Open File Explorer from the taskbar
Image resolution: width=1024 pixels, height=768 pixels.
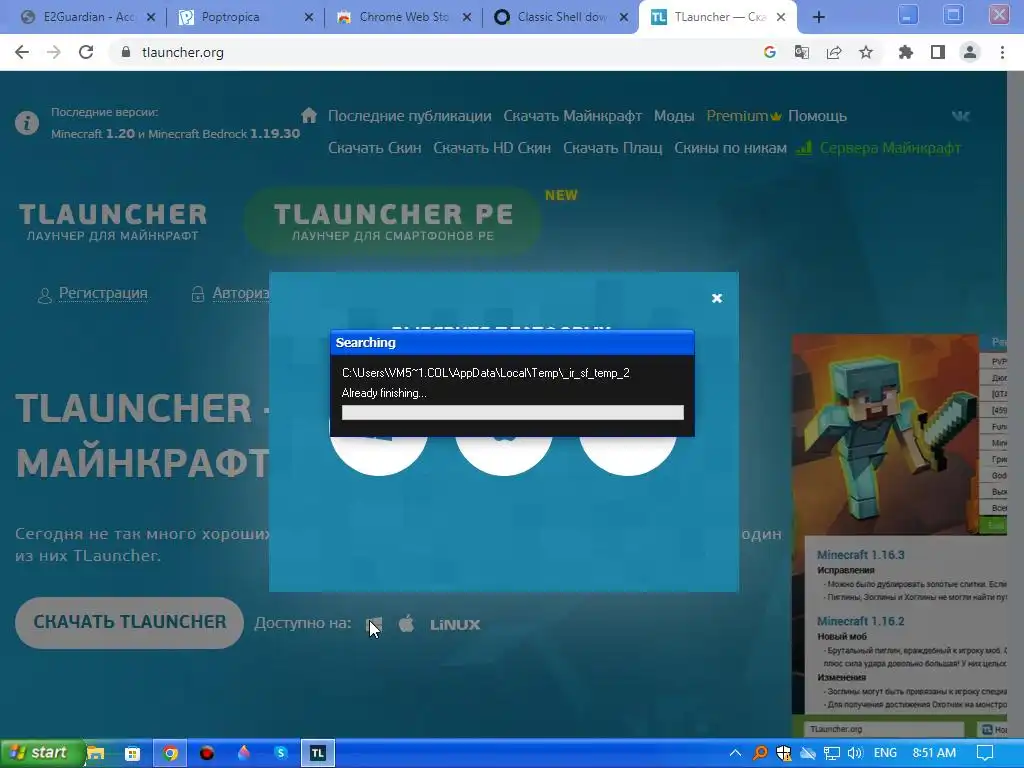coord(95,753)
